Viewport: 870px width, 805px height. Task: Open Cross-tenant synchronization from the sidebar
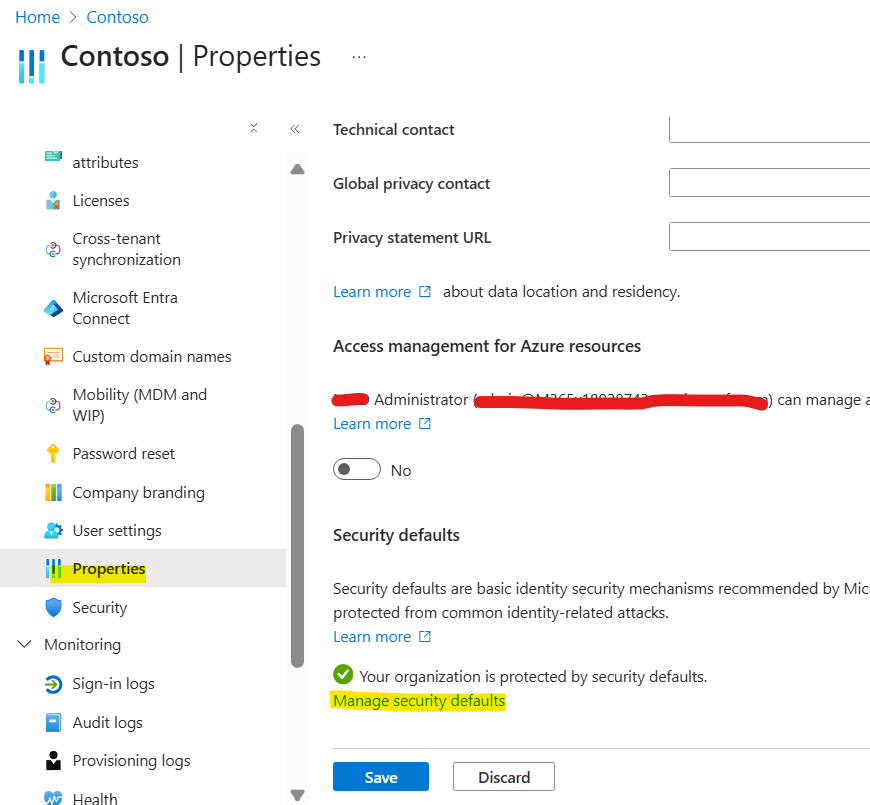[x=55, y=248]
